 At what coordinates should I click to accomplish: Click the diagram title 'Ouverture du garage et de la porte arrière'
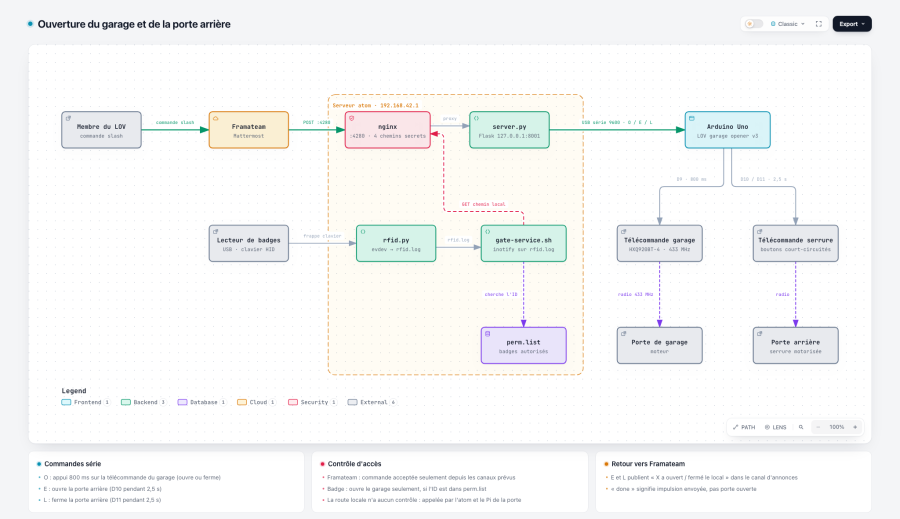click(x=134, y=24)
